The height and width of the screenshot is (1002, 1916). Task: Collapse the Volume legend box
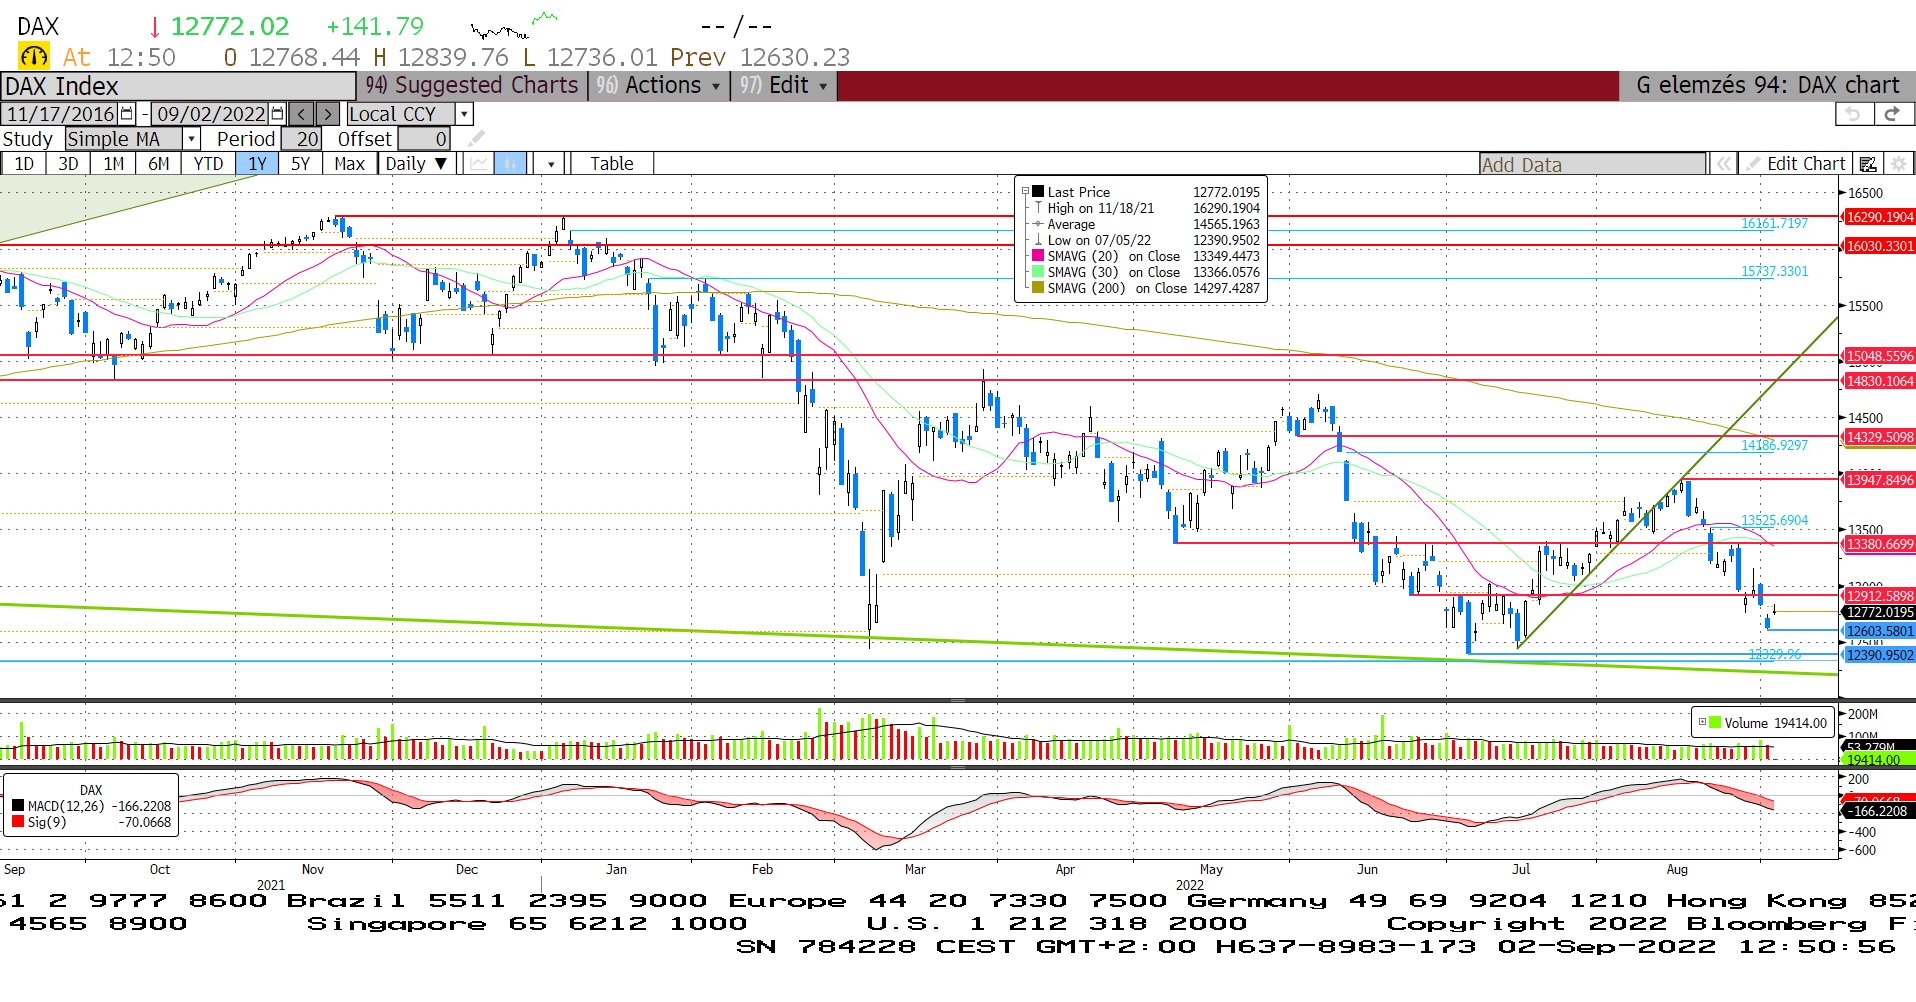pyautogui.click(x=1702, y=722)
